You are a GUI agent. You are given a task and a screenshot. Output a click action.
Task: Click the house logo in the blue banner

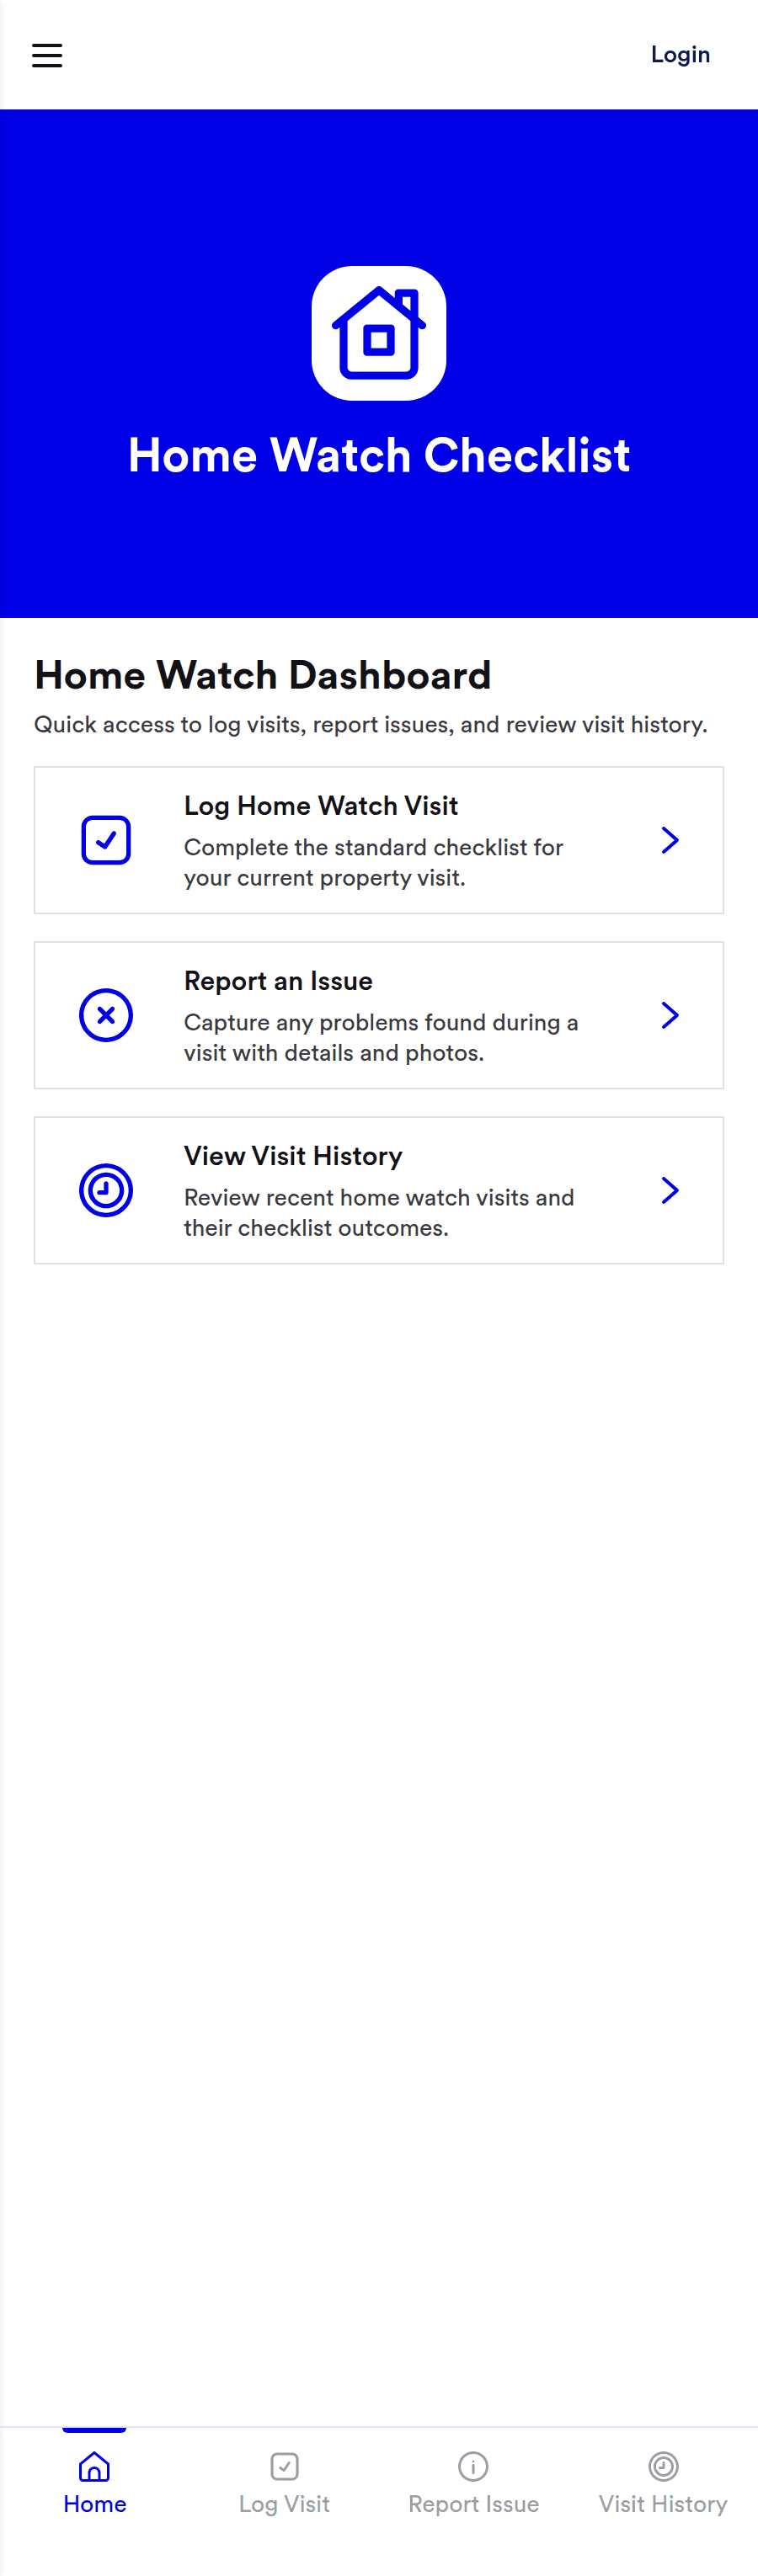[378, 333]
